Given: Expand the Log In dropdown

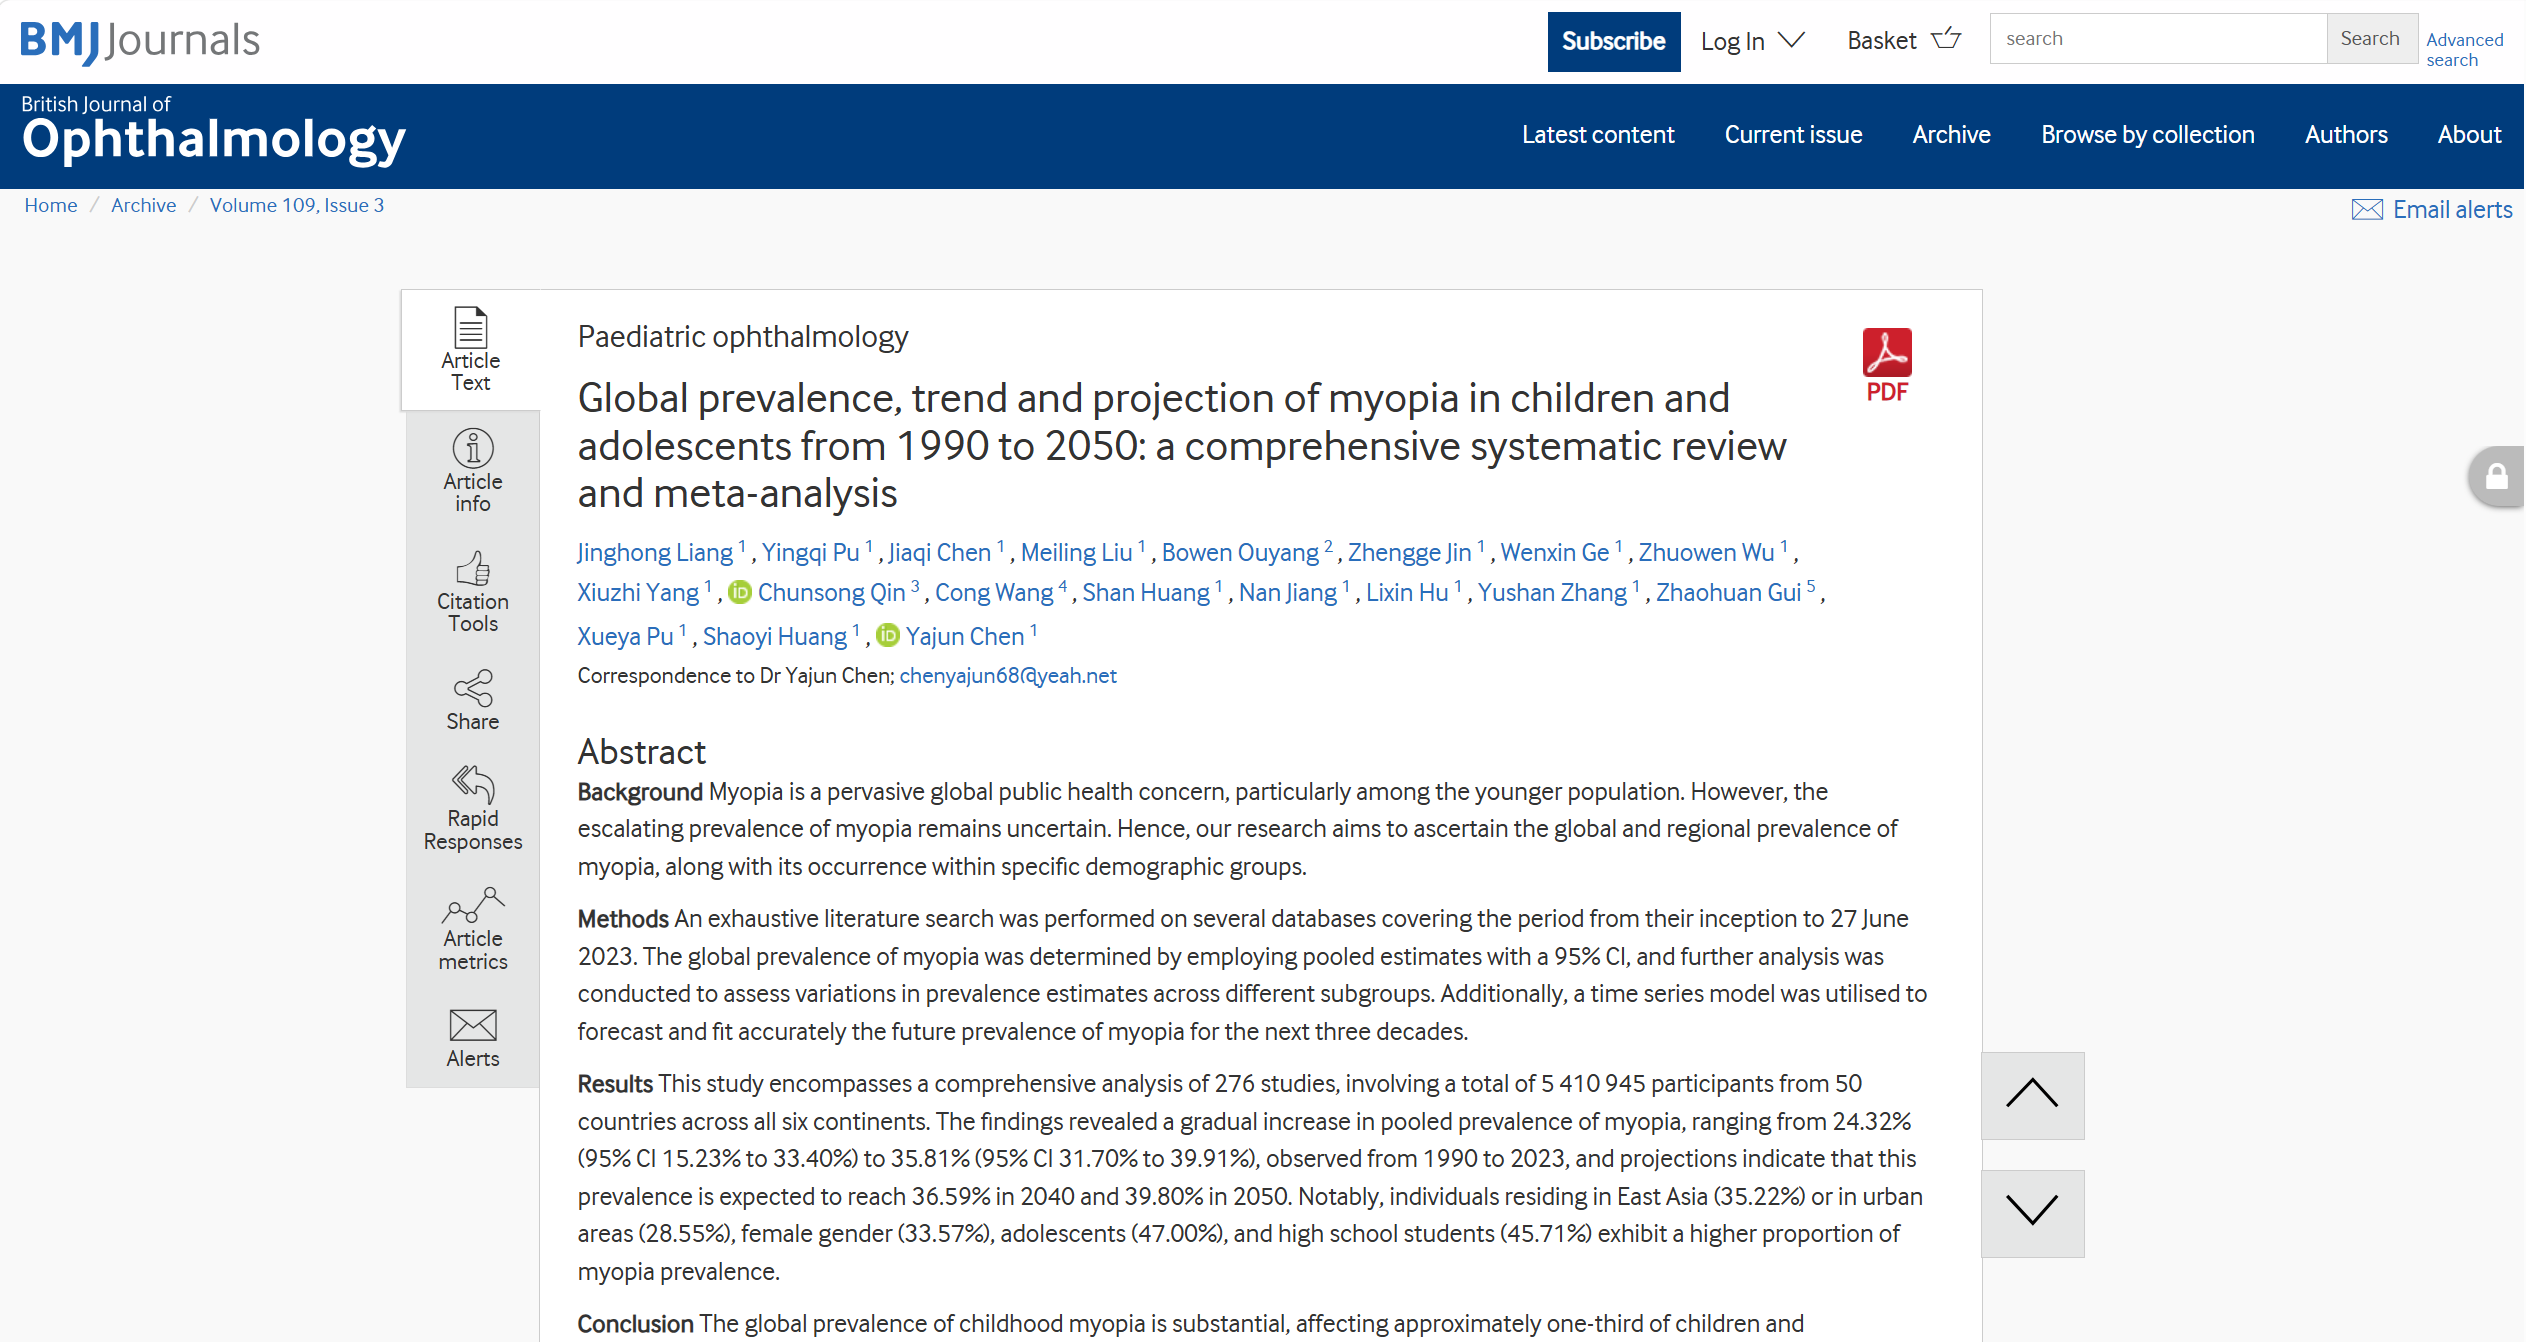Looking at the screenshot, I should coord(1753,41).
